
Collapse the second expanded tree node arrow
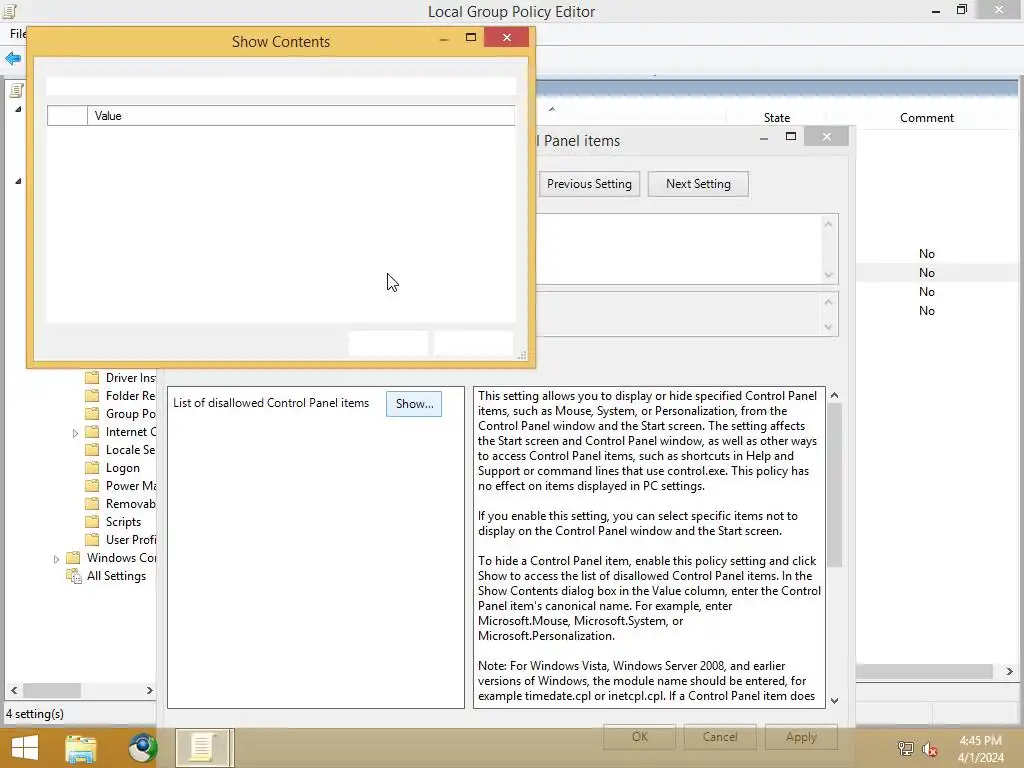point(18,181)
